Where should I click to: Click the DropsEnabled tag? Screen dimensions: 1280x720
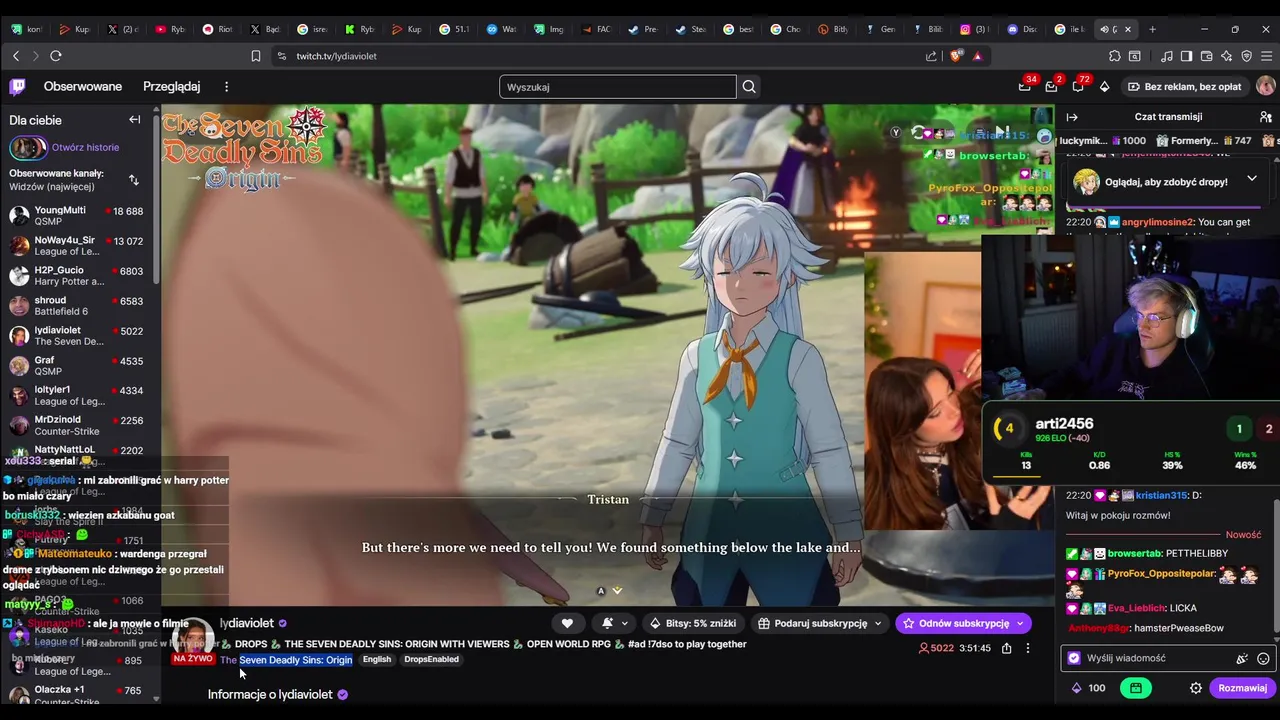pos(431,660)
